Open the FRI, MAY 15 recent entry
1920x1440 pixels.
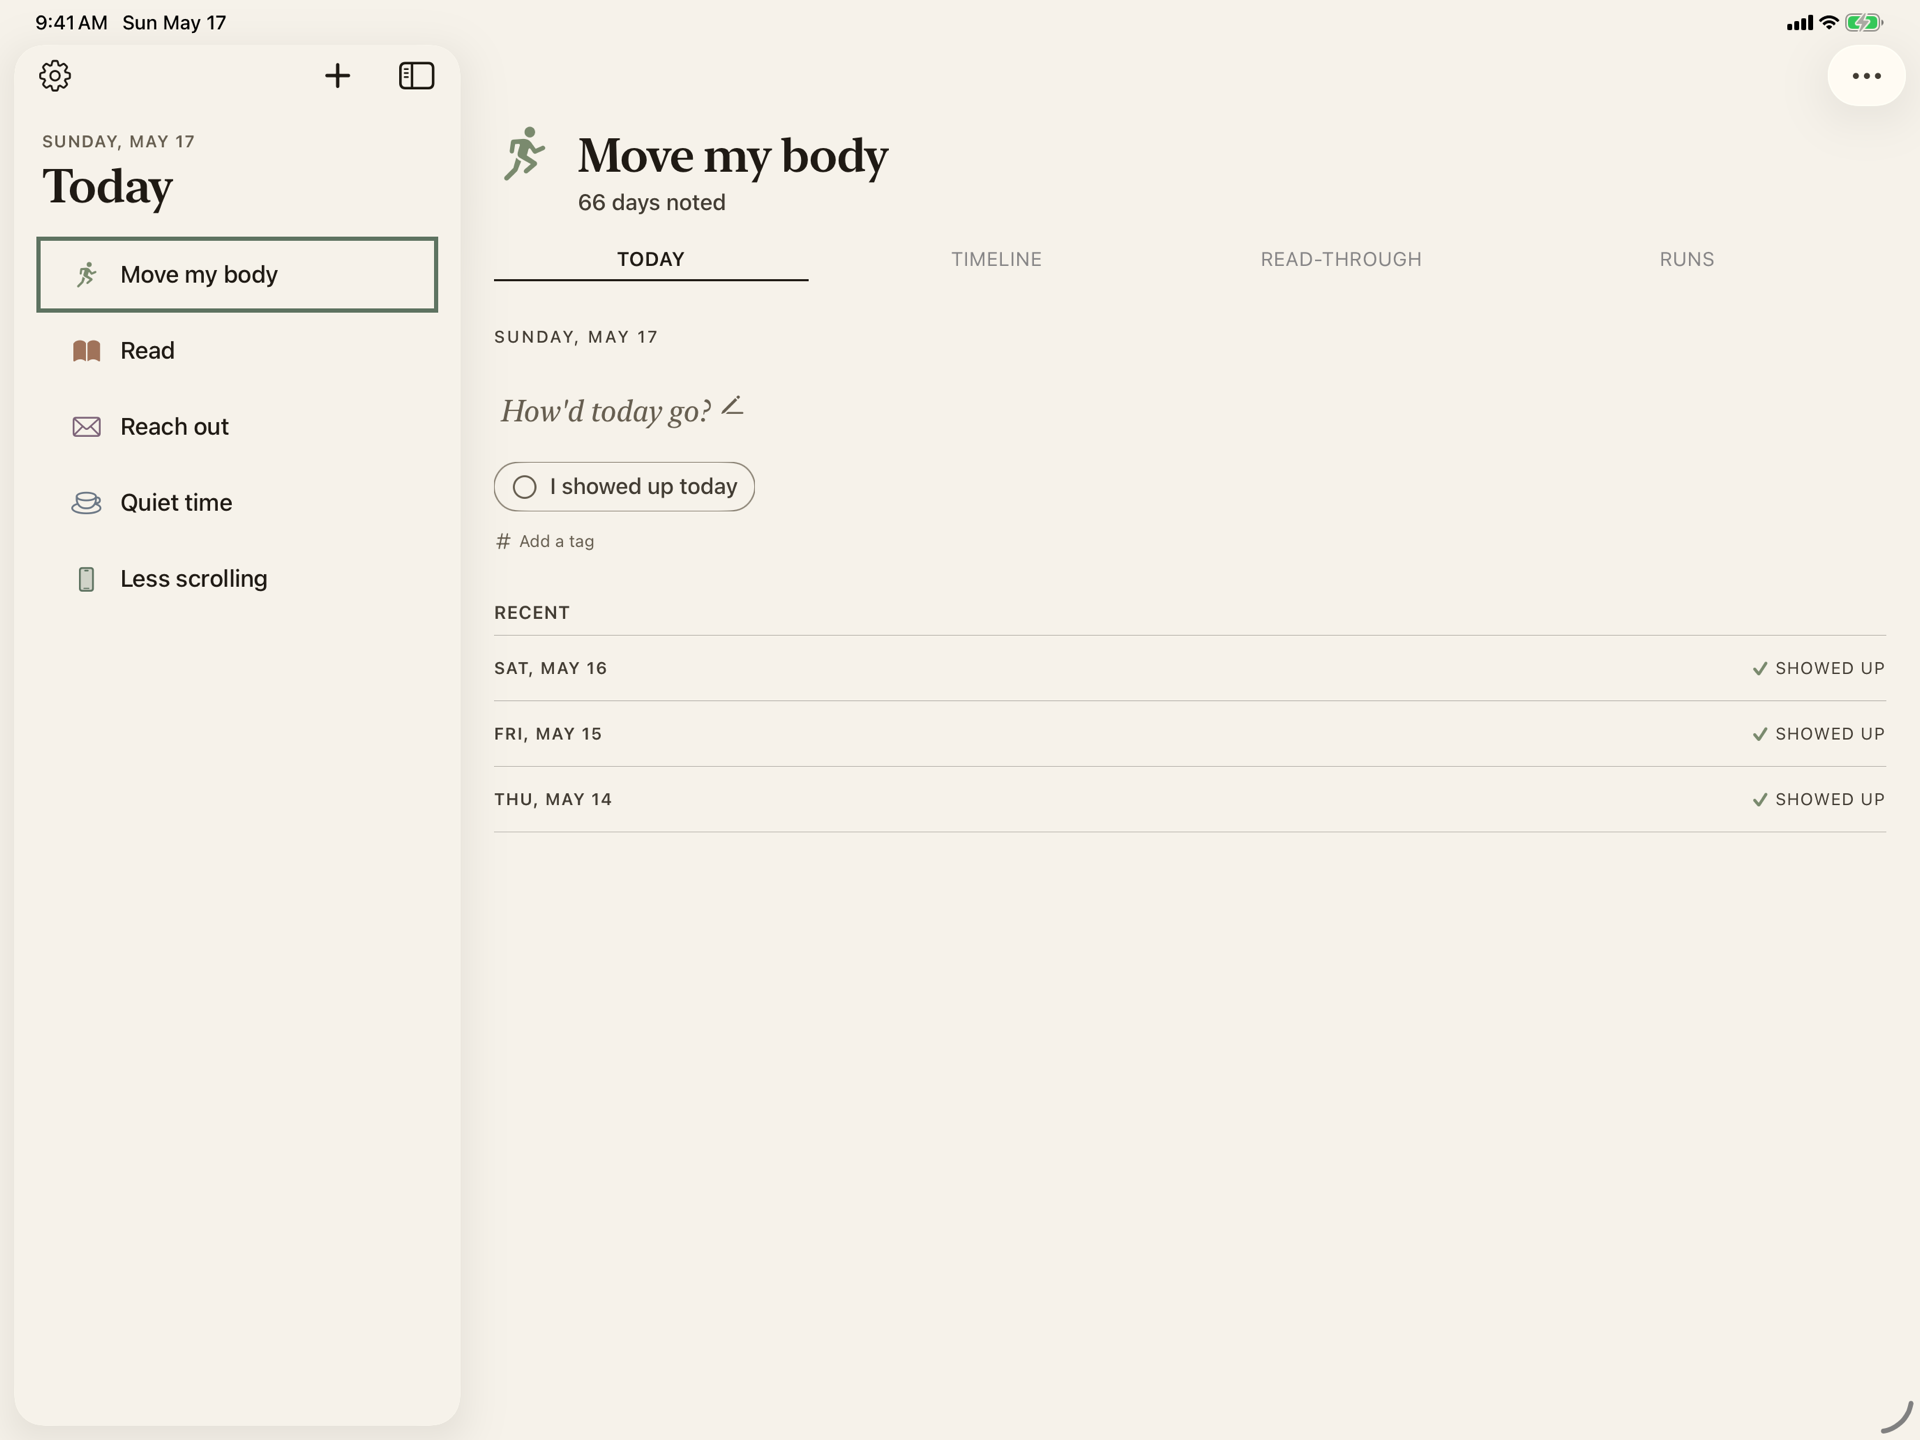pyautogui.click(x=1190, y=734)
